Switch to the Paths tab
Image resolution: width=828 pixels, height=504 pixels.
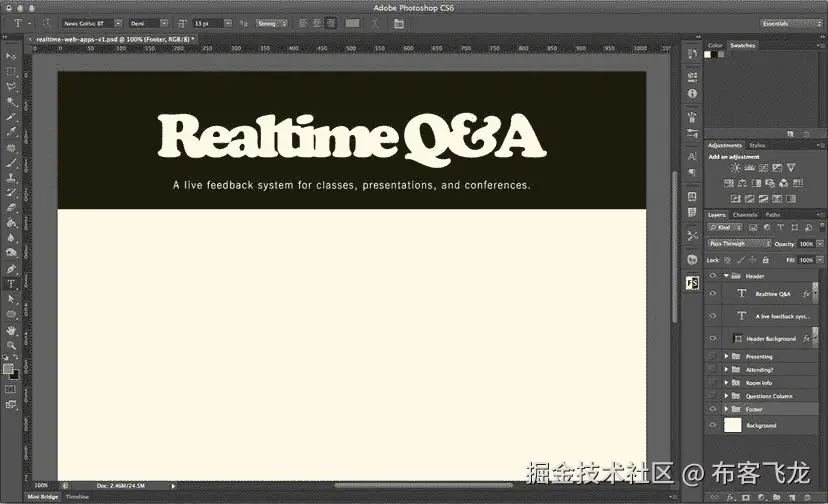pyautogui.click(x=773, y=215)
